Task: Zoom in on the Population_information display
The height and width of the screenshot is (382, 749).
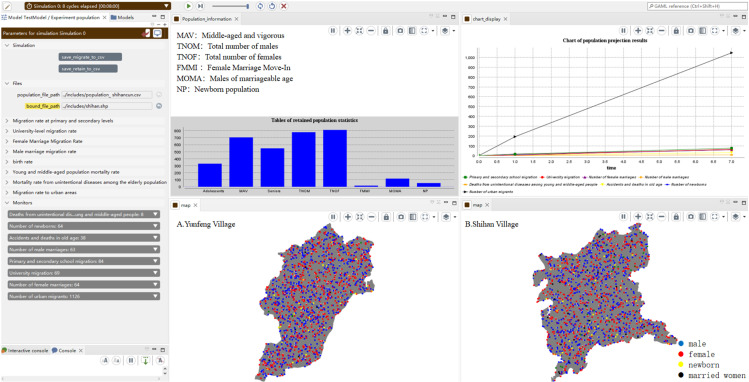Action: (x=347, y=31)
